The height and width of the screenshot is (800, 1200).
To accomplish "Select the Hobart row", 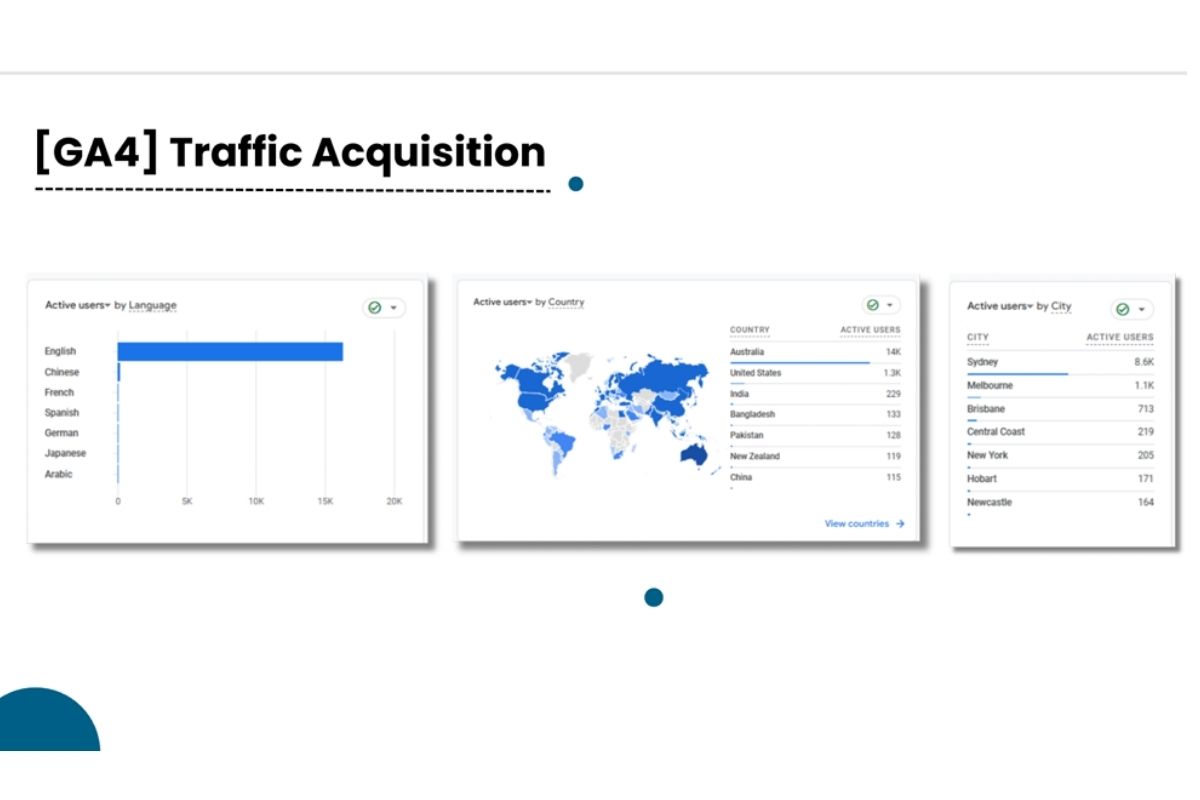I will click(x=1060, y=479).
